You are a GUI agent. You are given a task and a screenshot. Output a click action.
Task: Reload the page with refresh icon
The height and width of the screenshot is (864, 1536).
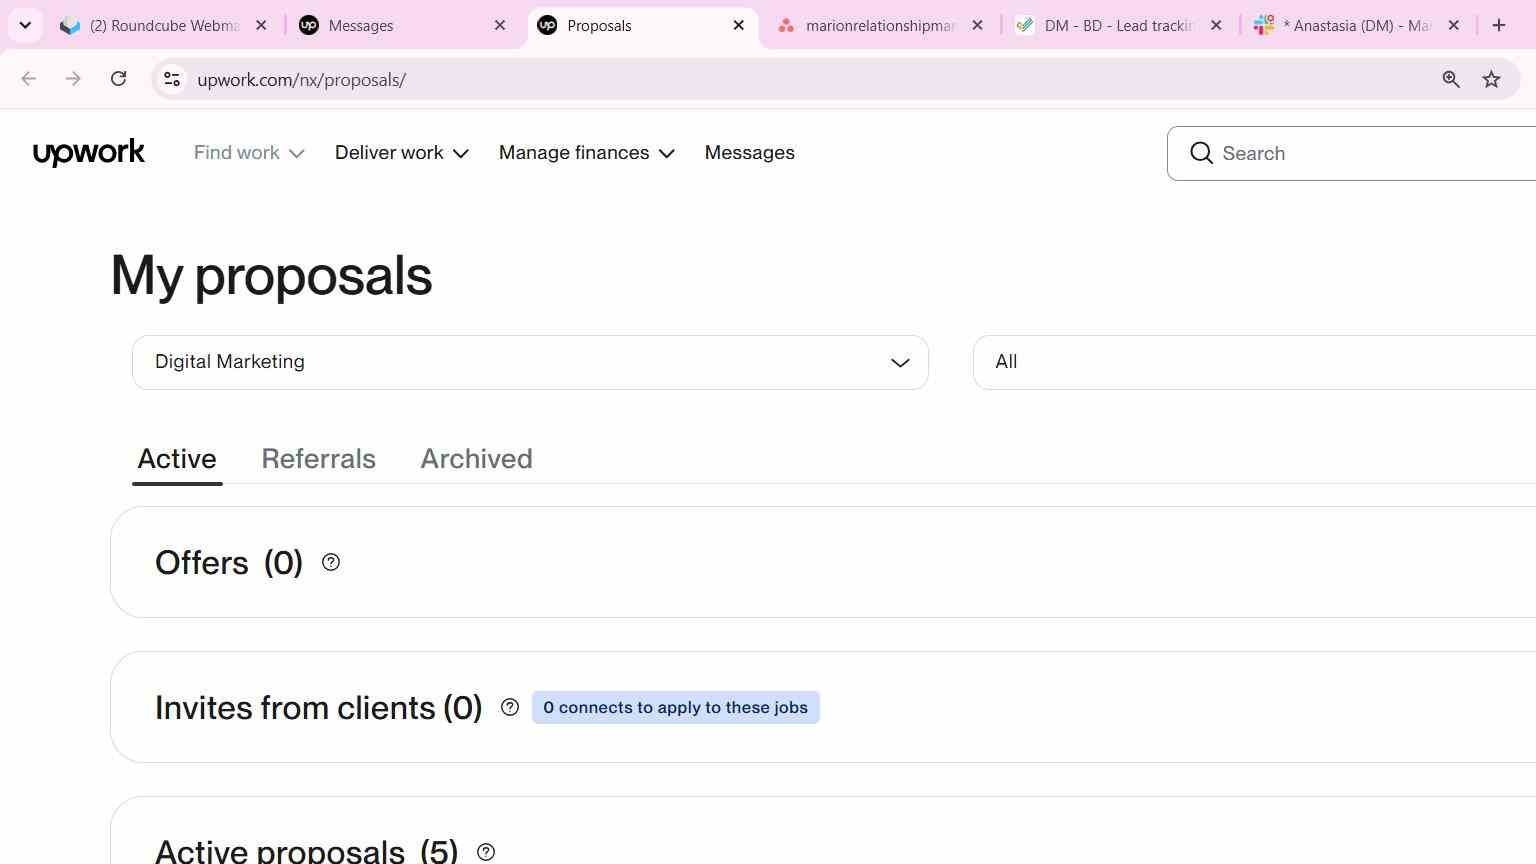[x=118, y=79]
